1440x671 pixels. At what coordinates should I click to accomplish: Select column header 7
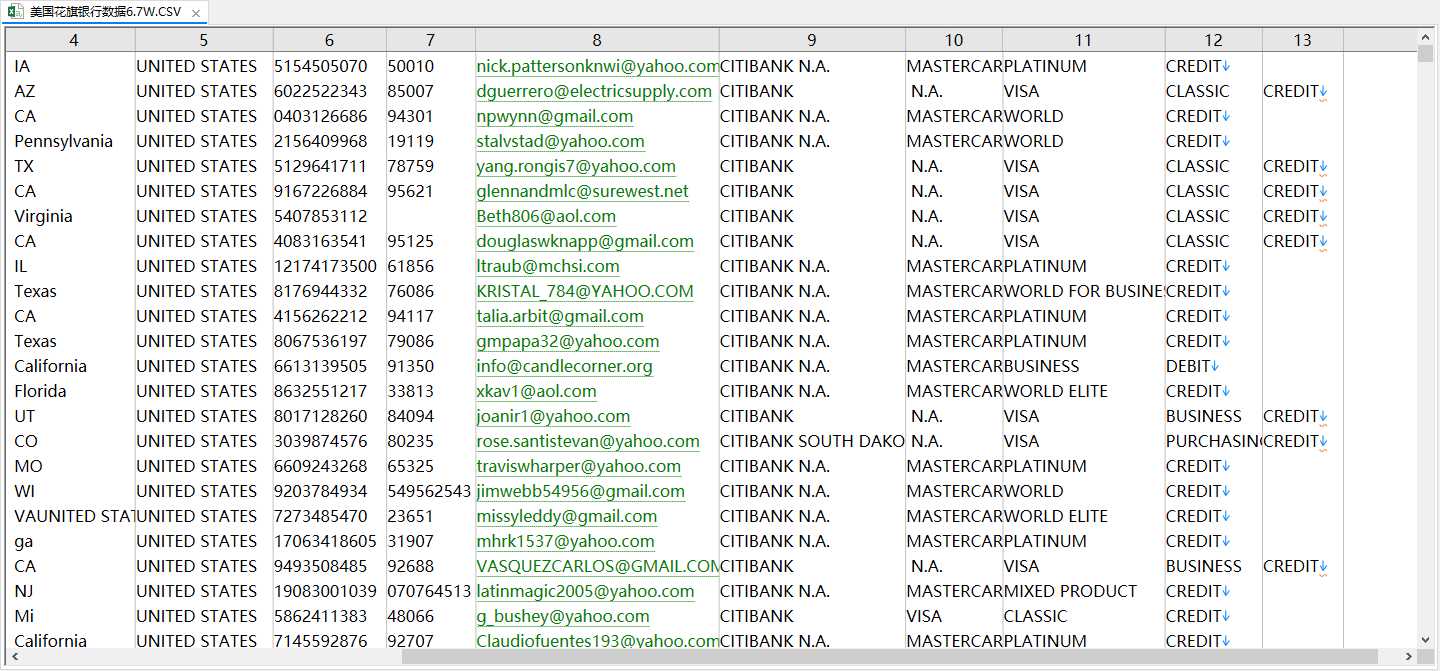[431, 40]
